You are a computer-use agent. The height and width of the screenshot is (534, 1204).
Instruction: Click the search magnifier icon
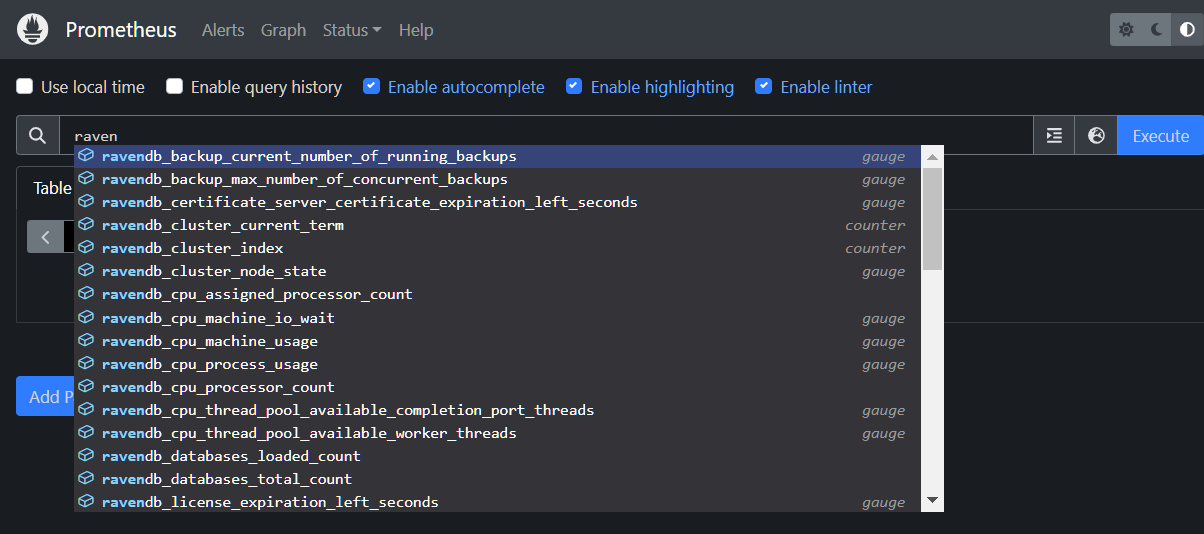point(38,135)
